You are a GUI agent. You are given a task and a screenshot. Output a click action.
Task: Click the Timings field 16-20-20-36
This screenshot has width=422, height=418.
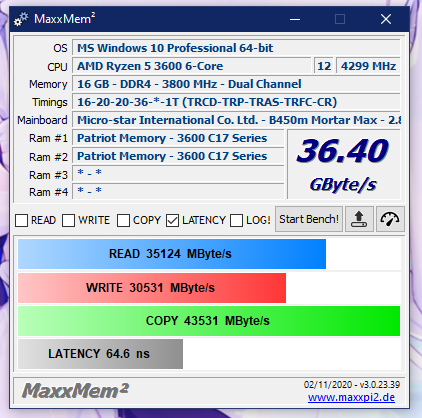click(x=236, y=102)
